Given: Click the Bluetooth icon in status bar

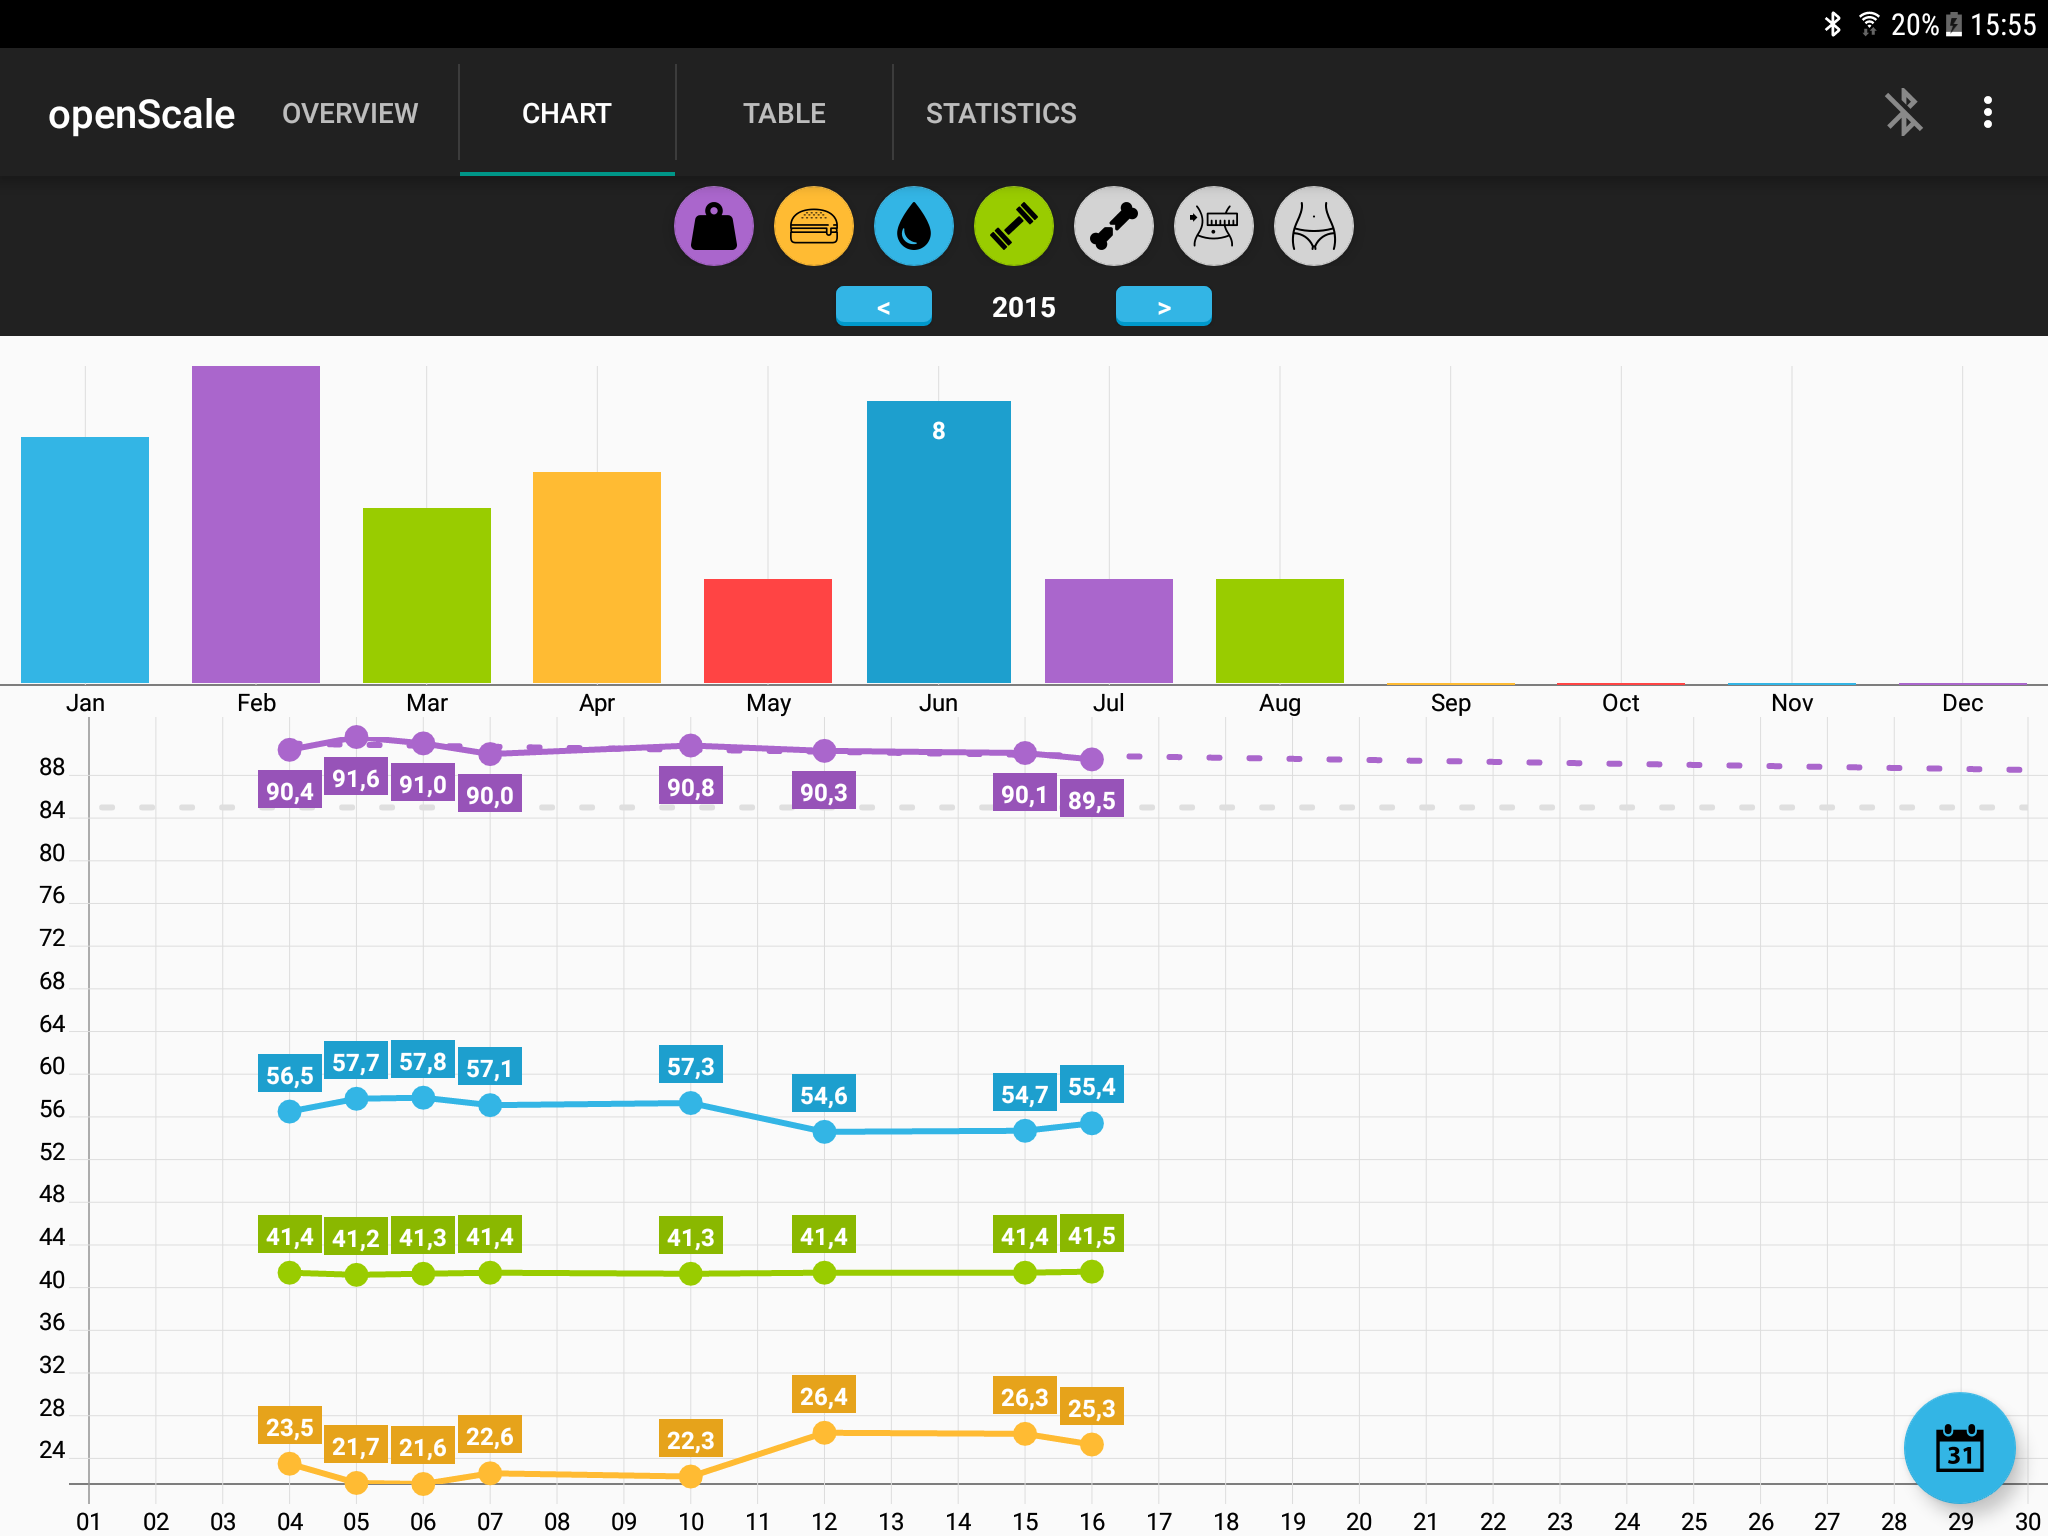Looking at the screenshot, I should point(1832,24).
